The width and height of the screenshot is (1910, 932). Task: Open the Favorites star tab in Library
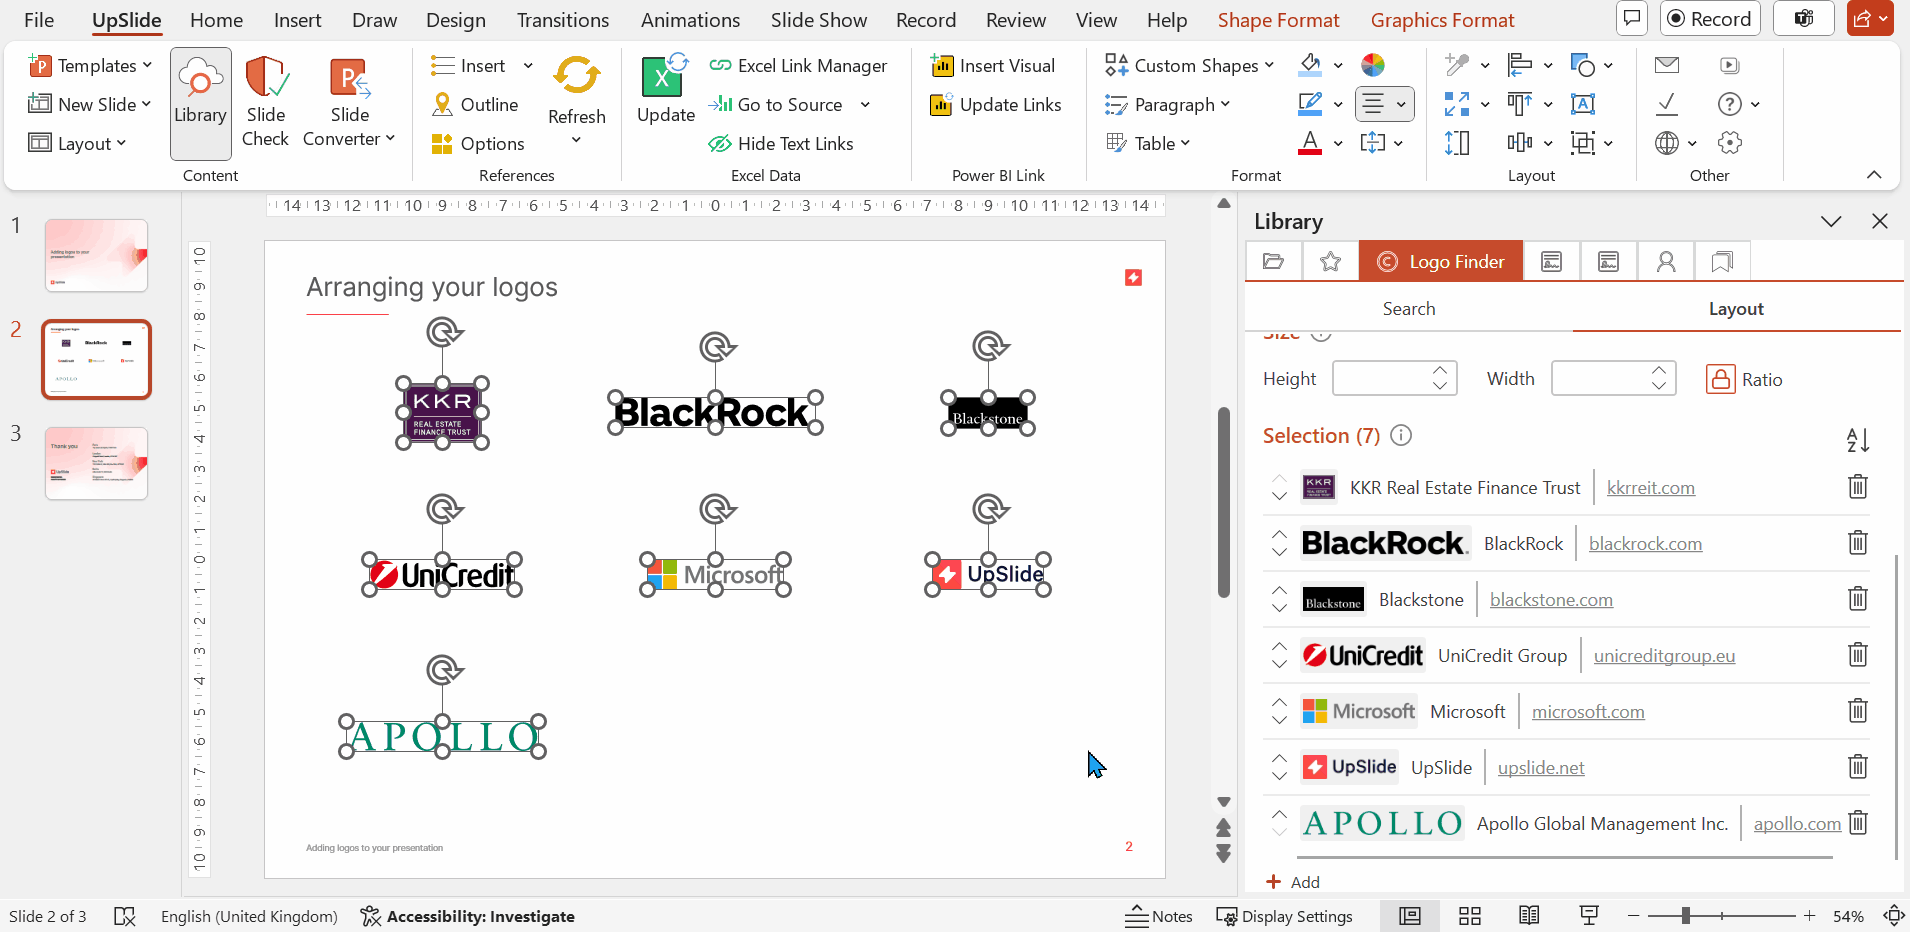tap(1330, 262)
